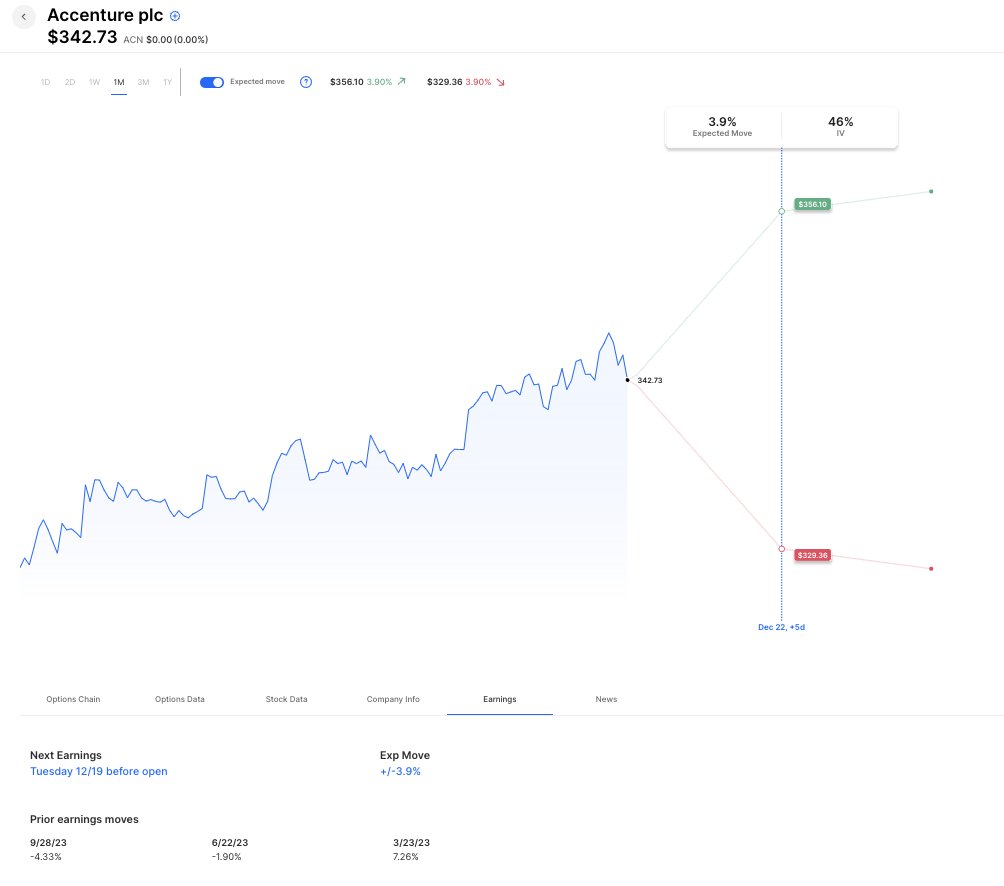
Task: Open the Options Chain tab
Action: [x=73, y=699]
